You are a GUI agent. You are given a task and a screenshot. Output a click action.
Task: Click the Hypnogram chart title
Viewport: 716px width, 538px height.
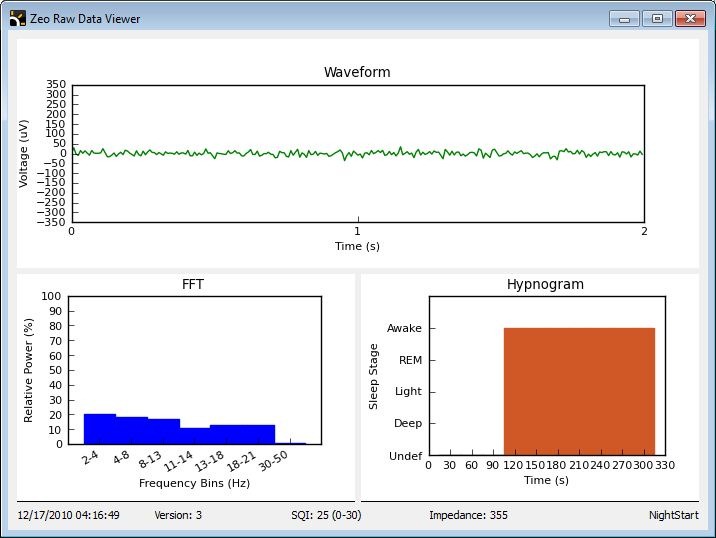point(545,284)
